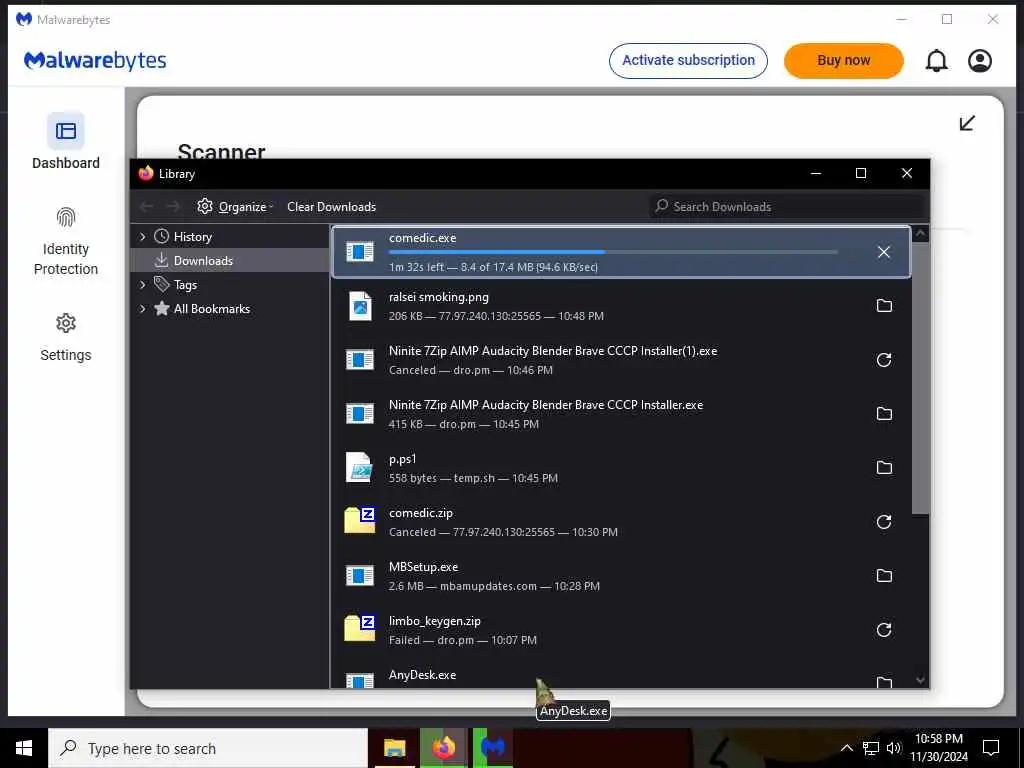Viewport: 1024px width, 768px height.
Task: Expand the Tags tree node
Action: (142, 285)
